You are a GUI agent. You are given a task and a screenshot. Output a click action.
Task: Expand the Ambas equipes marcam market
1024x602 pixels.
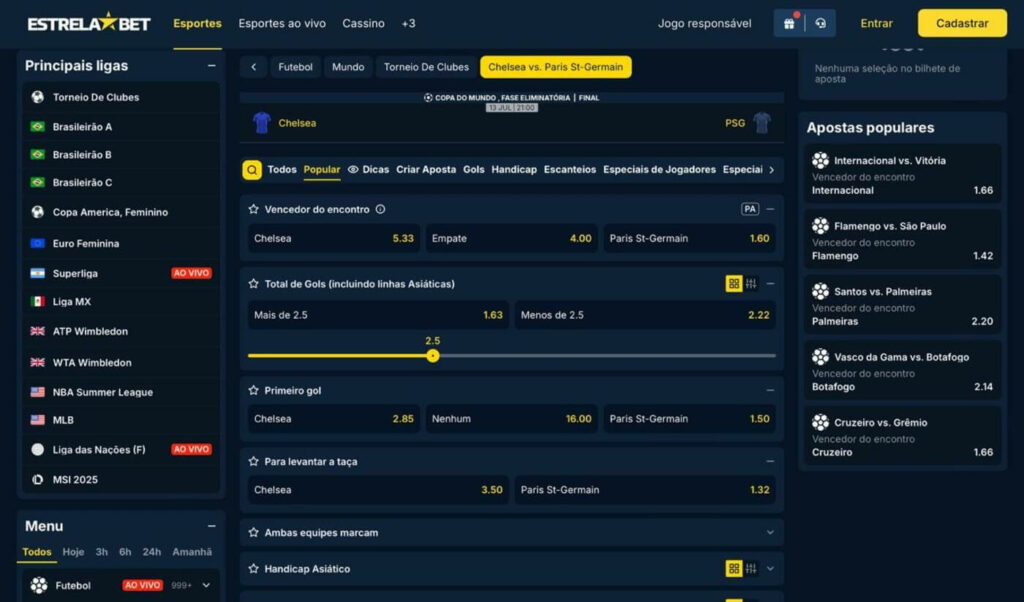(x=771, y=533)
